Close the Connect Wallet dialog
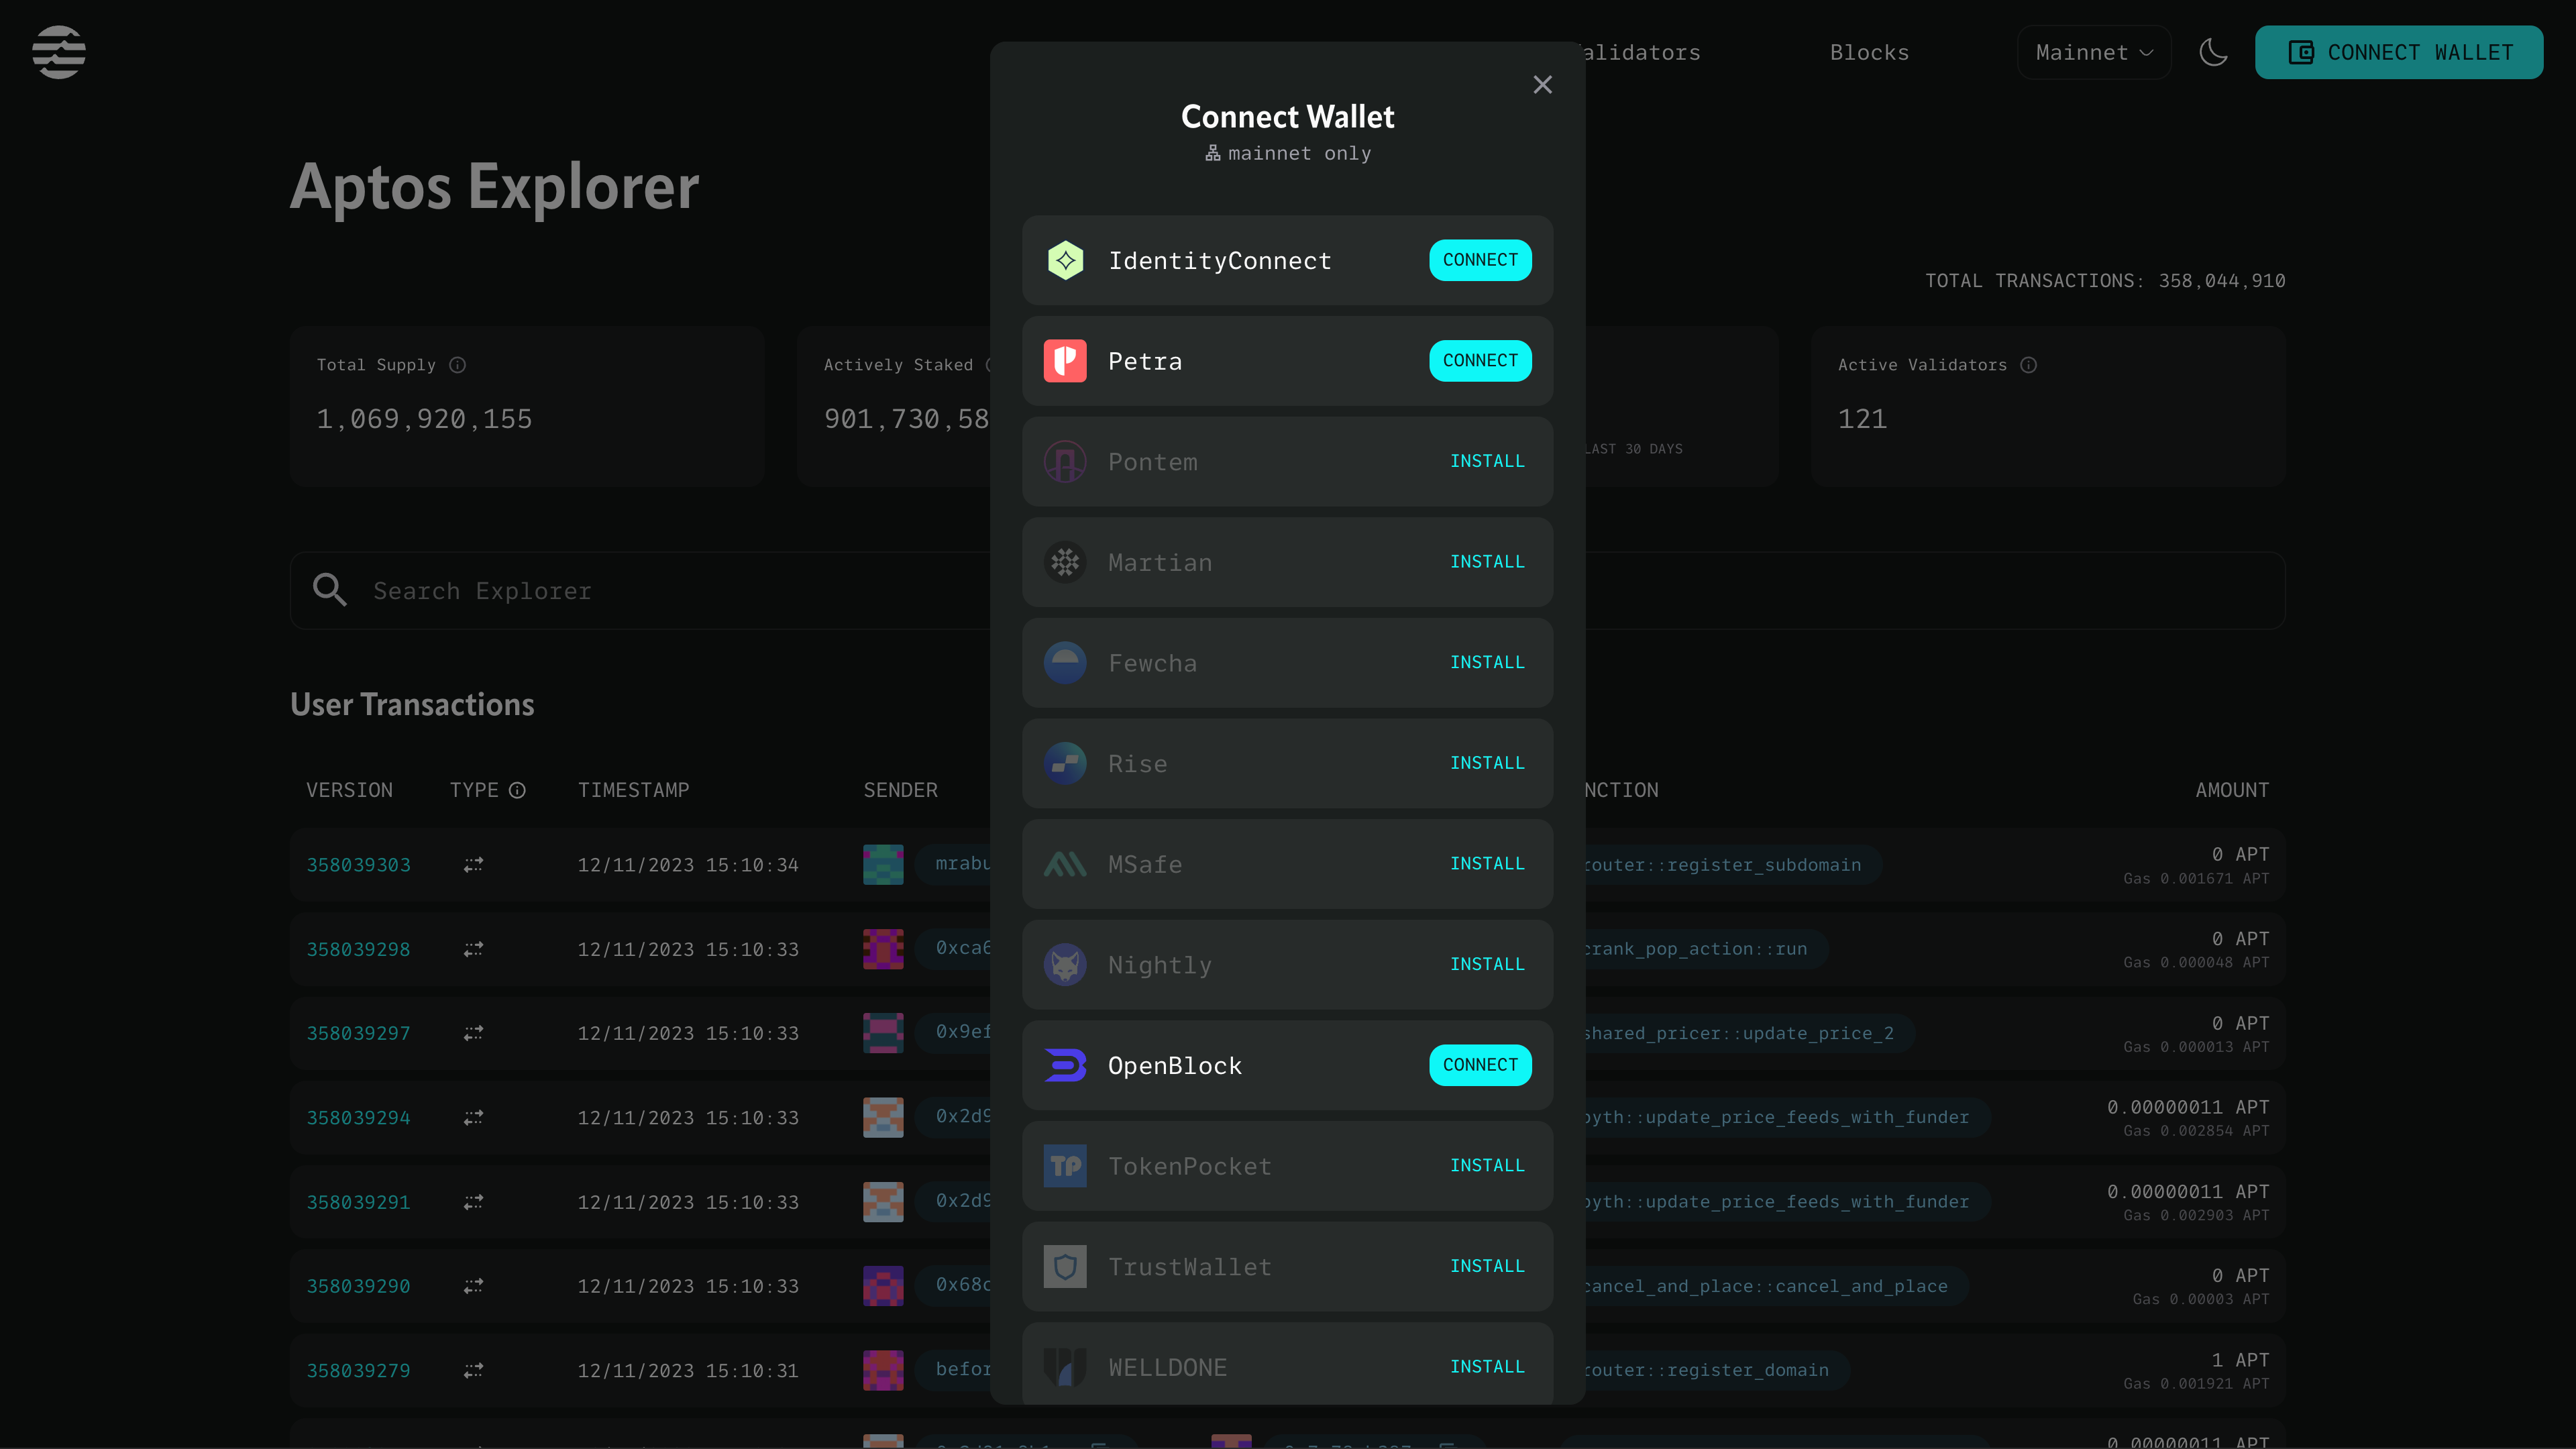Image resolution: width=2576 pixels, height=1449 pixels. point(1542,85)
